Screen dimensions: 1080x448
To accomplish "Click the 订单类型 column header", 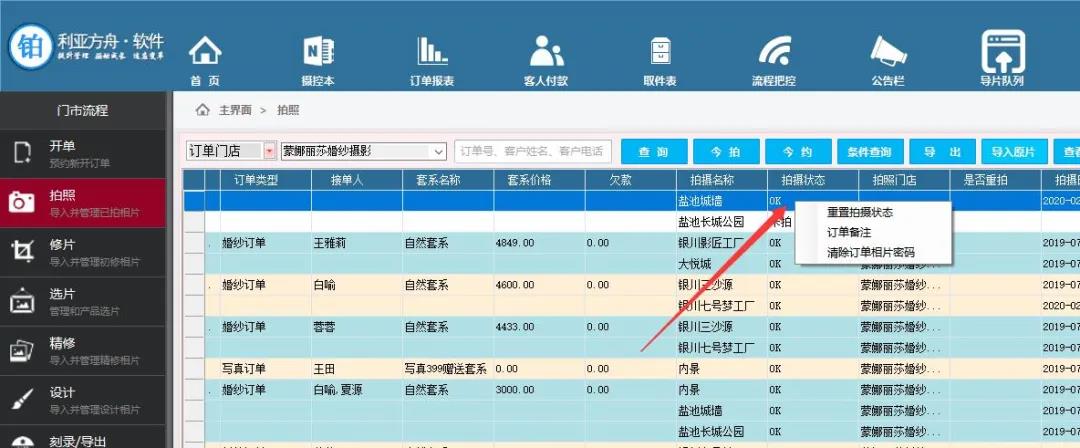I will pos(265,181).
